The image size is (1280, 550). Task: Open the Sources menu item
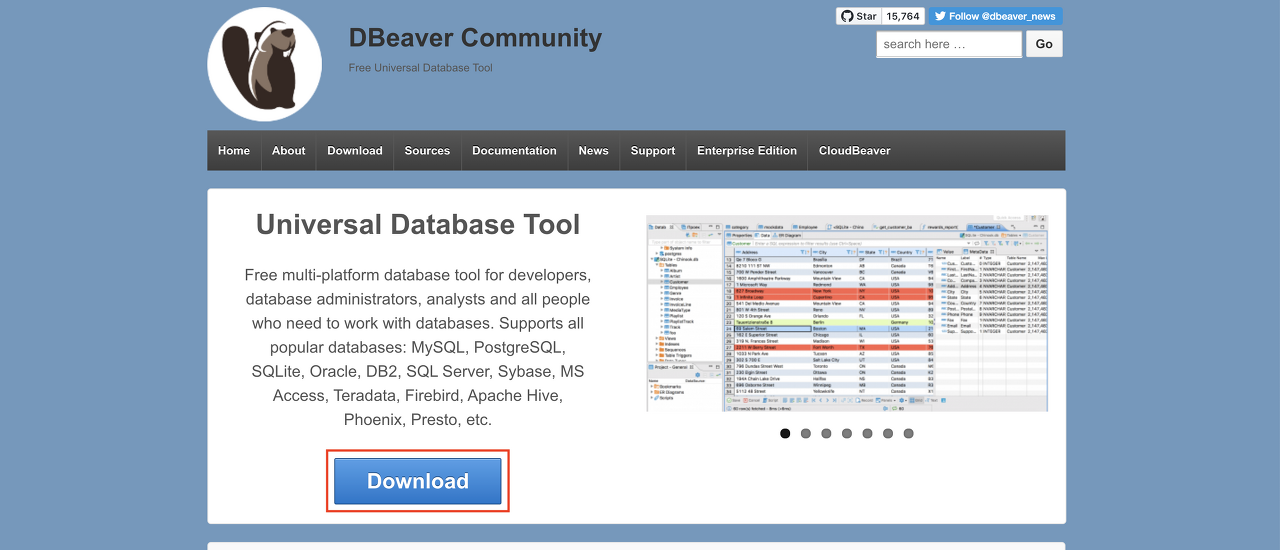pos(427,151)
